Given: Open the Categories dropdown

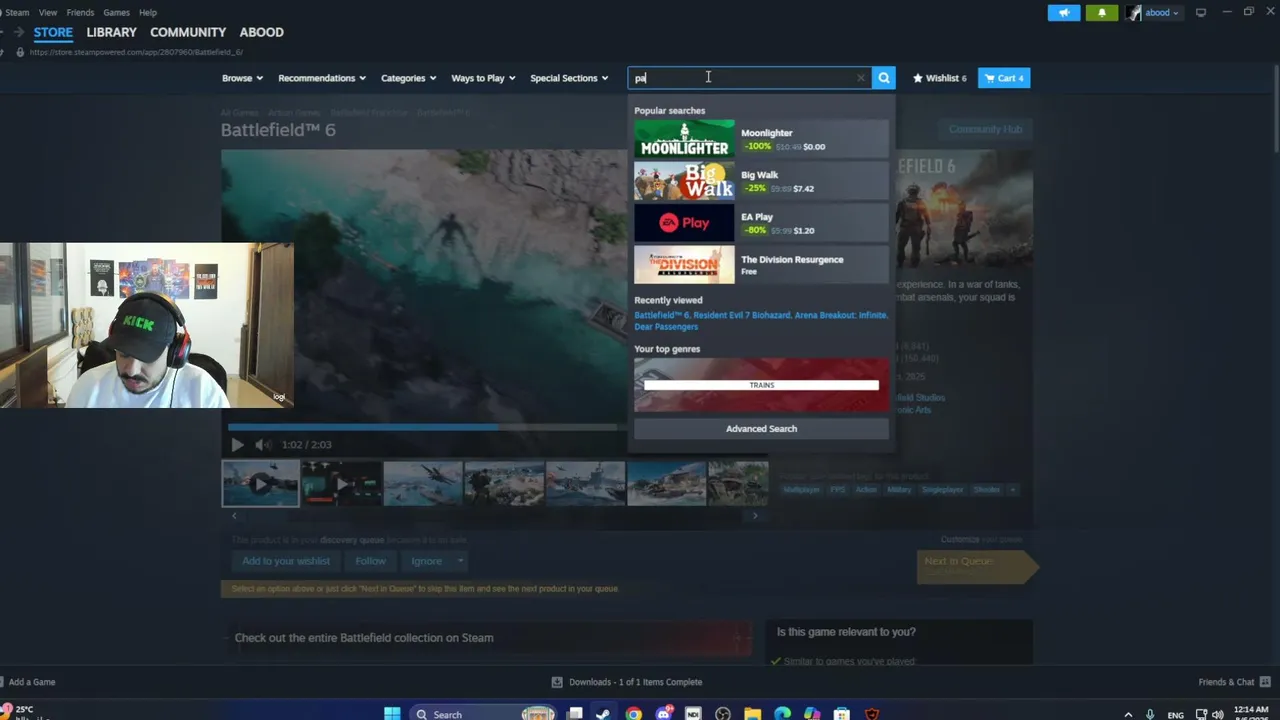Looking at the screenshot, I should [x=408, y=78].
